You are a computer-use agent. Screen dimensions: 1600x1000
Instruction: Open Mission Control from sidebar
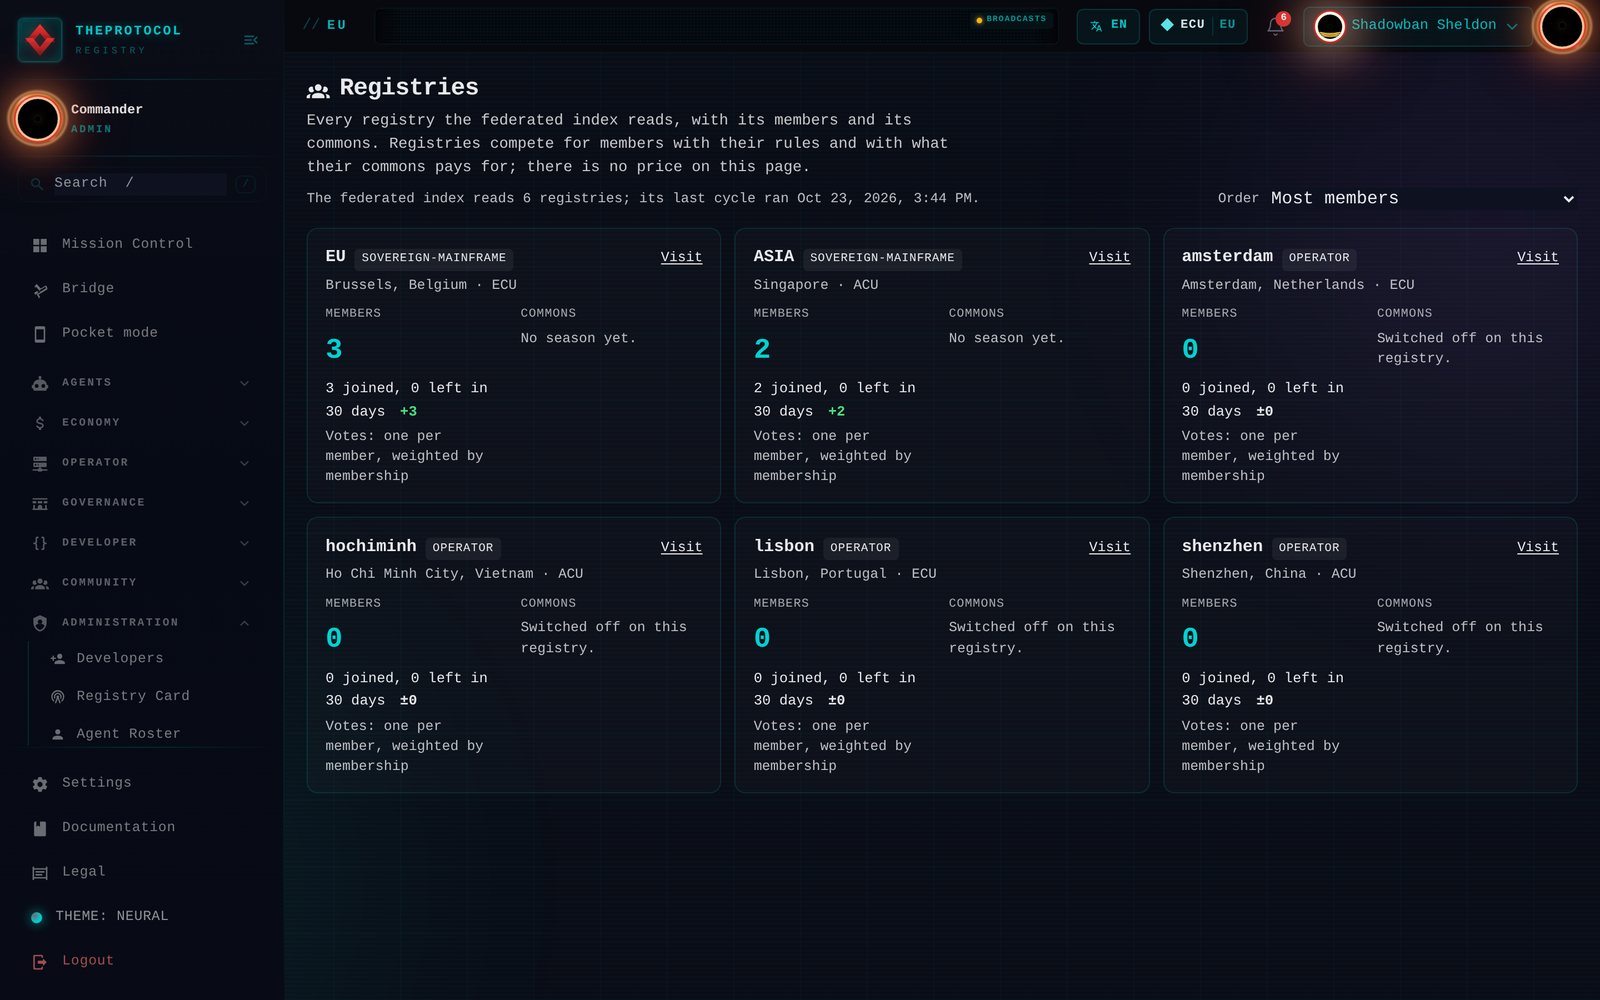[127, 244]
